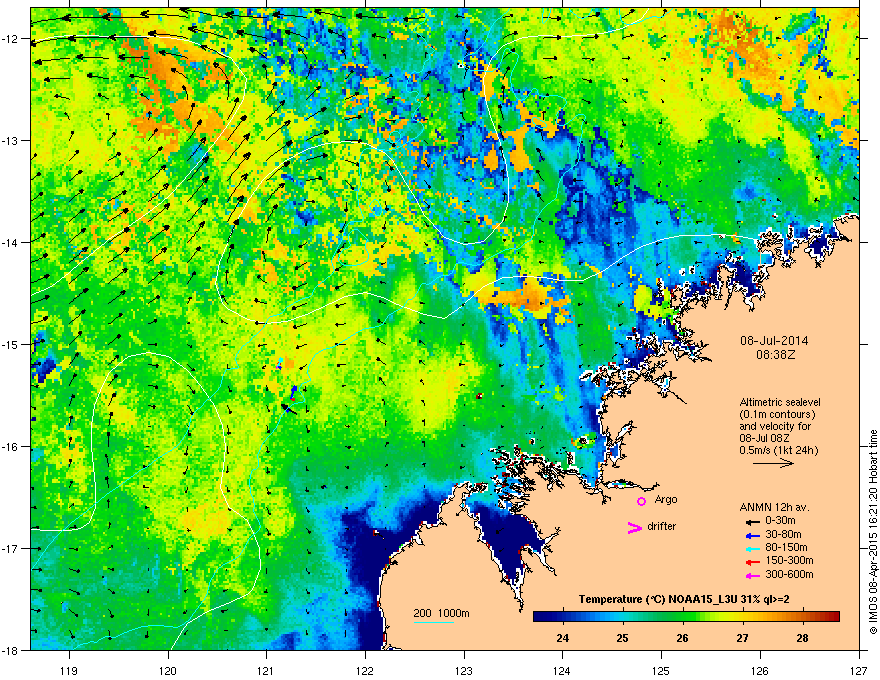Click the '150-300m' depth label

[789, 560]
